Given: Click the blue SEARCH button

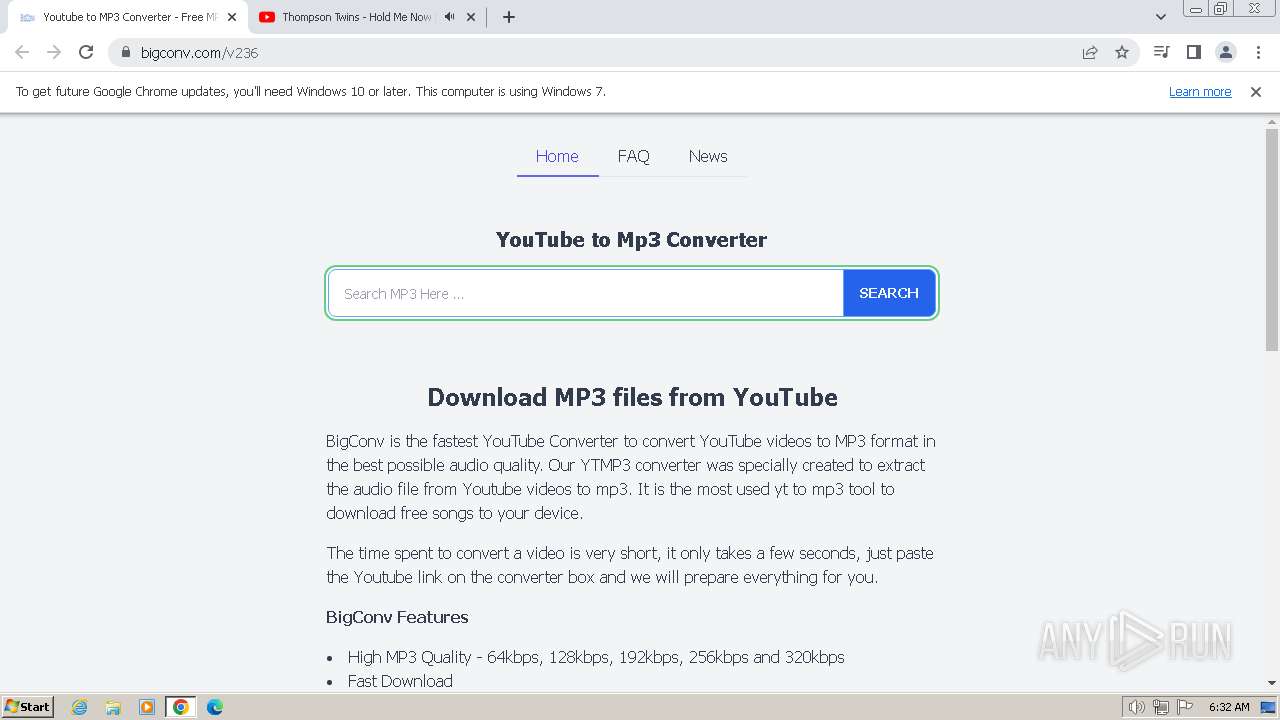Looking at the screenshot, I should pyautogui.click(x=889, y=293).
